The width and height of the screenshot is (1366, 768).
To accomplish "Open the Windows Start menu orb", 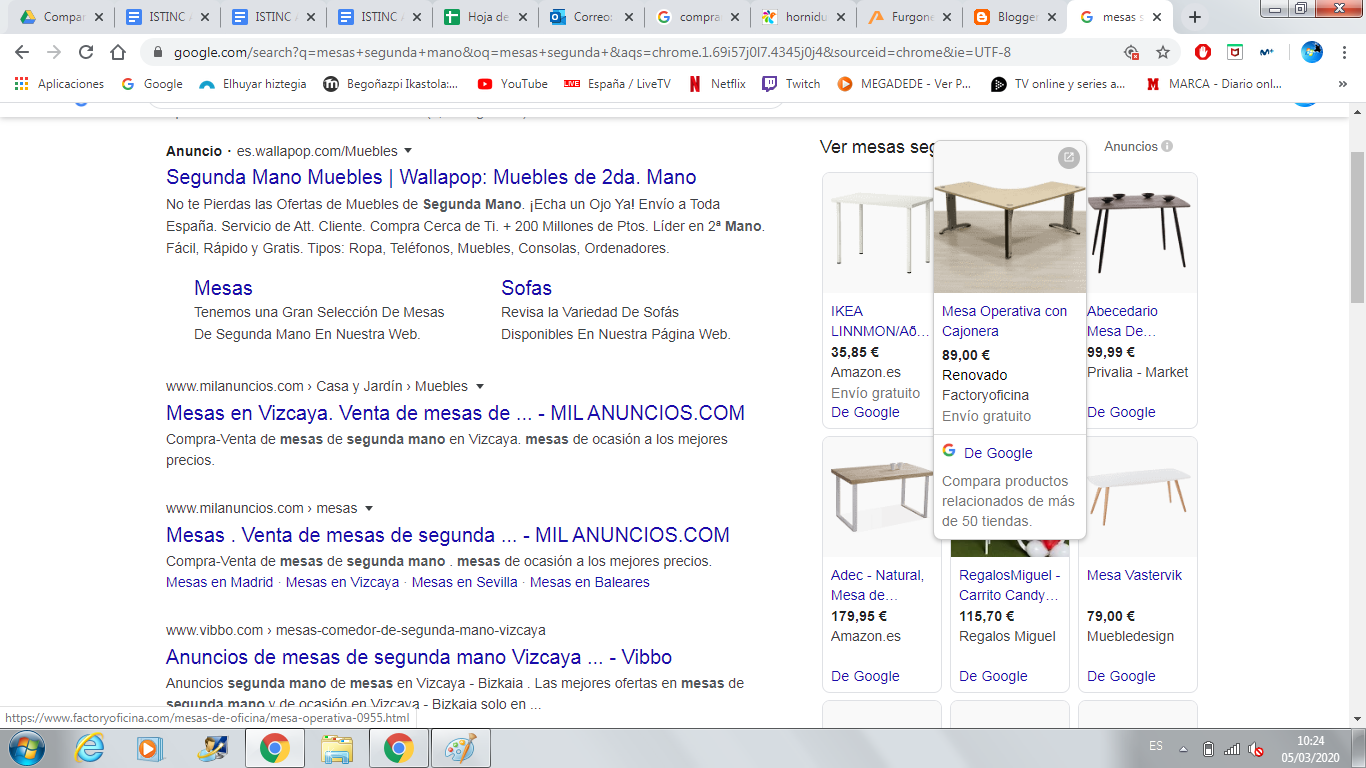I will [x=25, y=748].
